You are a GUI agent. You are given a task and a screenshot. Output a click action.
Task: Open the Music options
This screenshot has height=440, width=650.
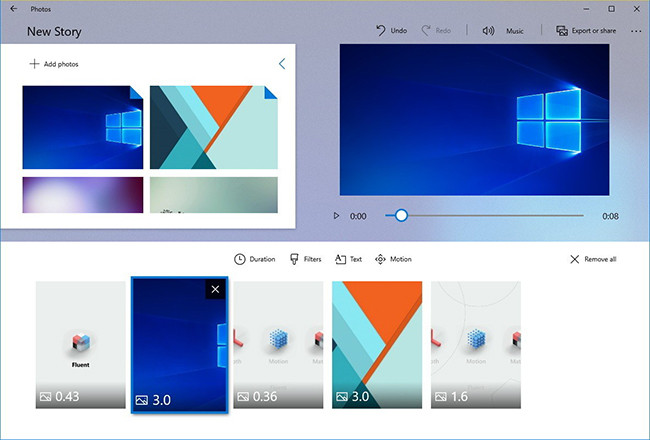(x=503, y=31)
